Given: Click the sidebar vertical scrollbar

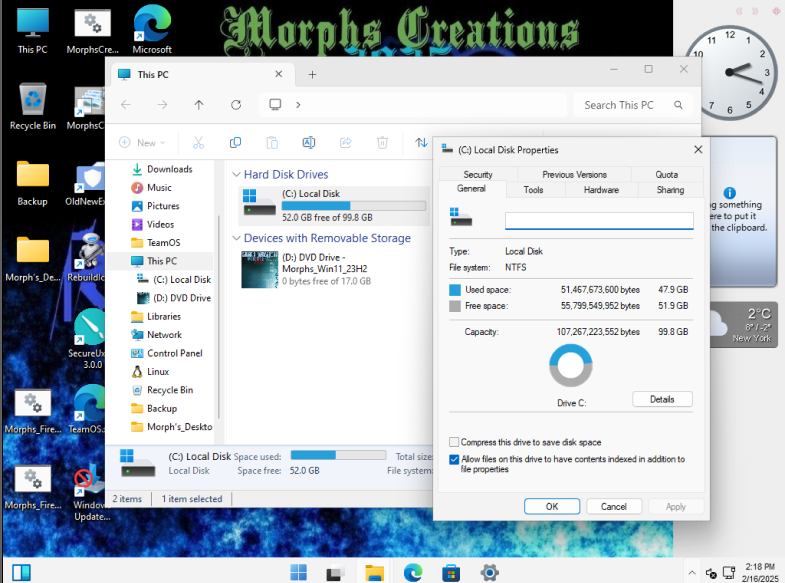Looking at the screenshot, I should pos(218,316).
